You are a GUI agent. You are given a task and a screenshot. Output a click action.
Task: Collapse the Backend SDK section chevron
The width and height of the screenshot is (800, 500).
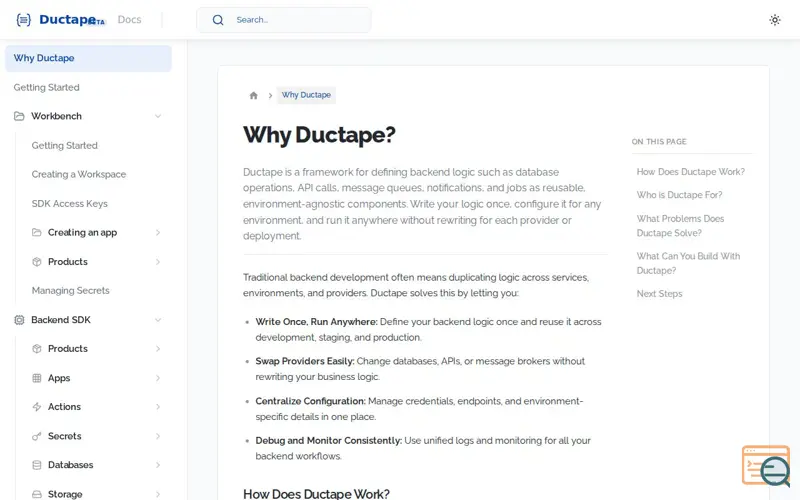pos(158,320)
